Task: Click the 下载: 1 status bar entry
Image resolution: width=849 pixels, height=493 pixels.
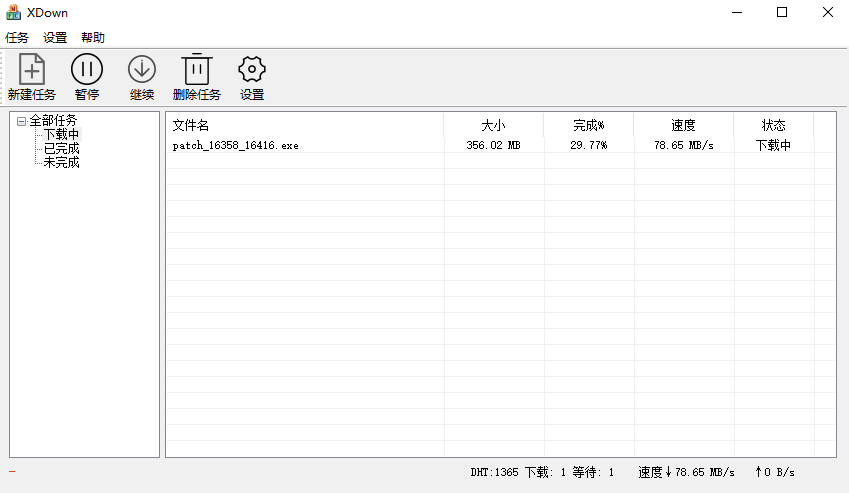Action: (x=545, y=472)
